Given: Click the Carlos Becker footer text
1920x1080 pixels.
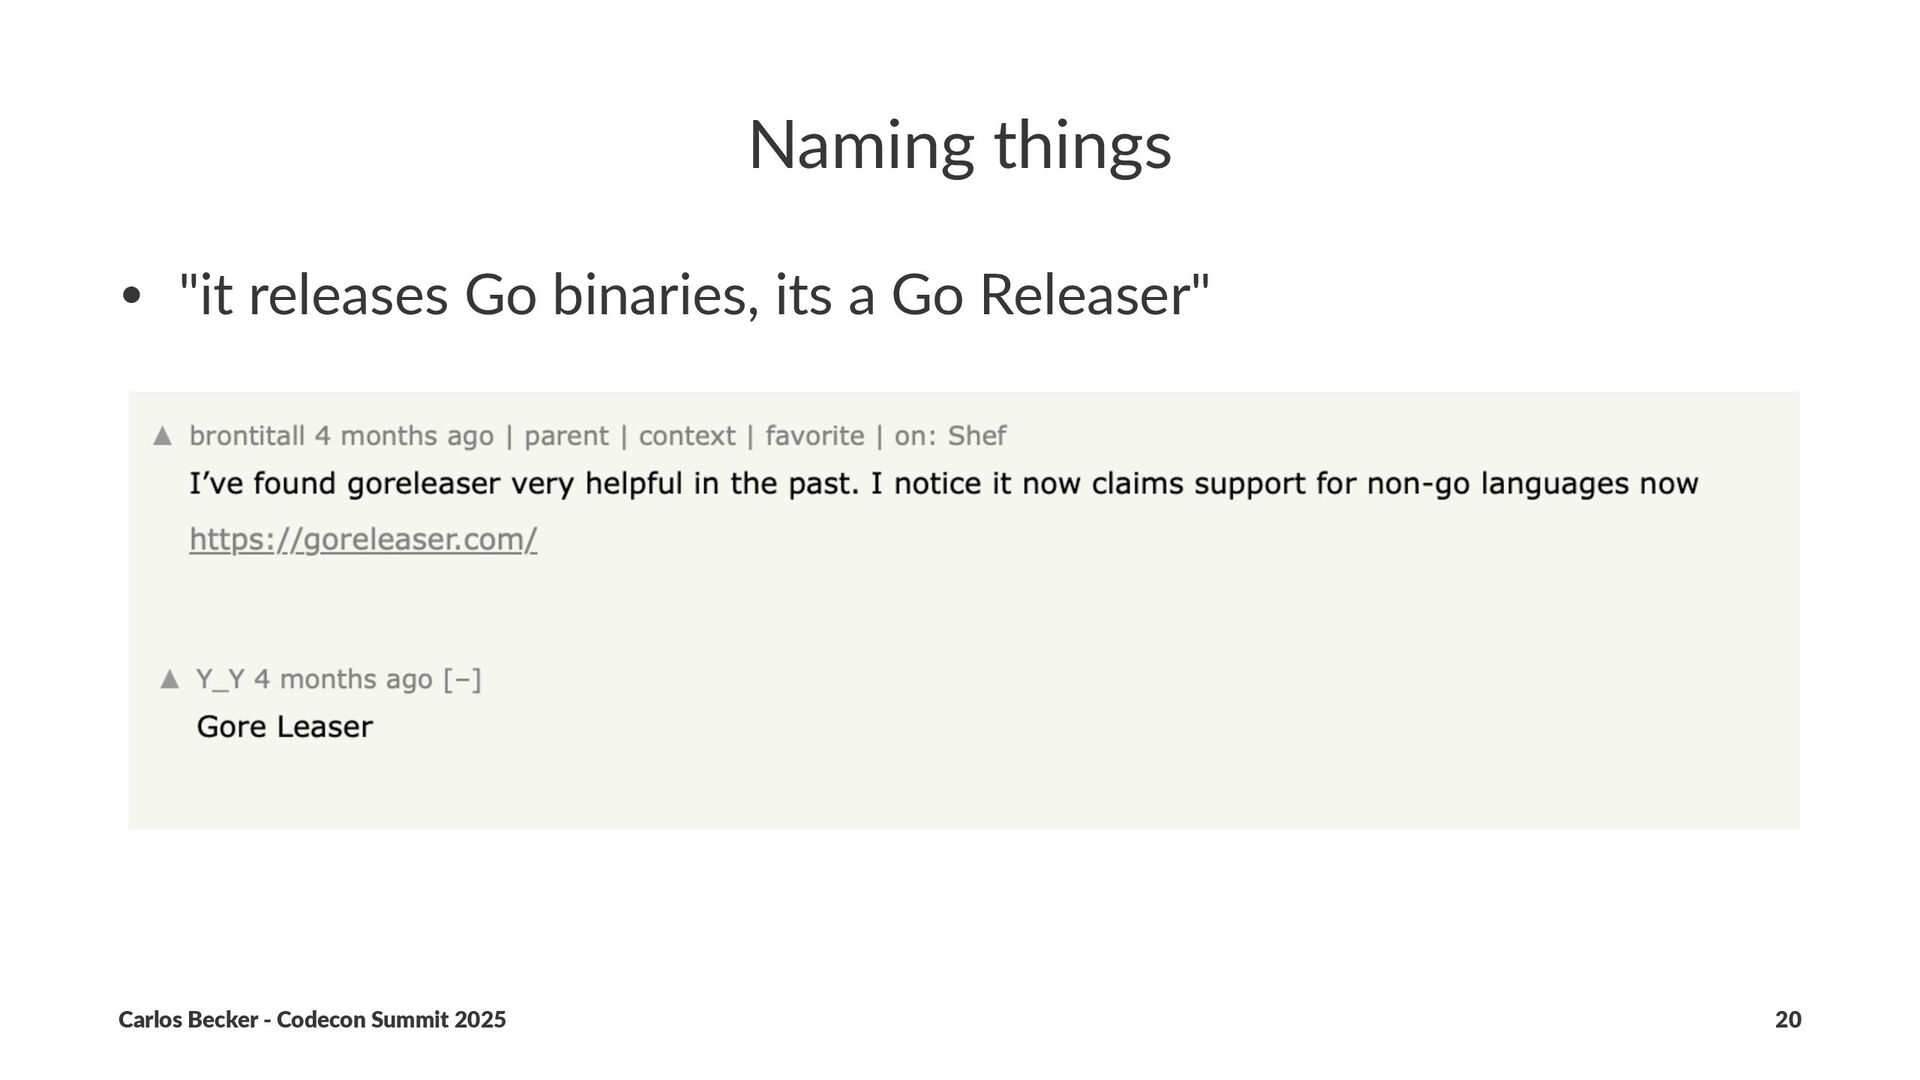Looking at the screenshot, I should pyautogui.click(x=312, y=1020).
